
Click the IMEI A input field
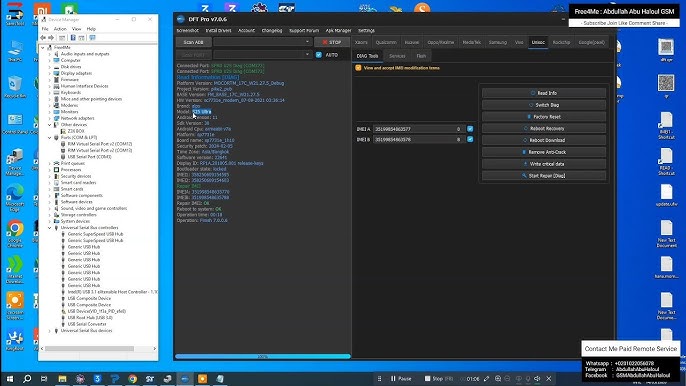pyautogui.click(x=419, y=129)
